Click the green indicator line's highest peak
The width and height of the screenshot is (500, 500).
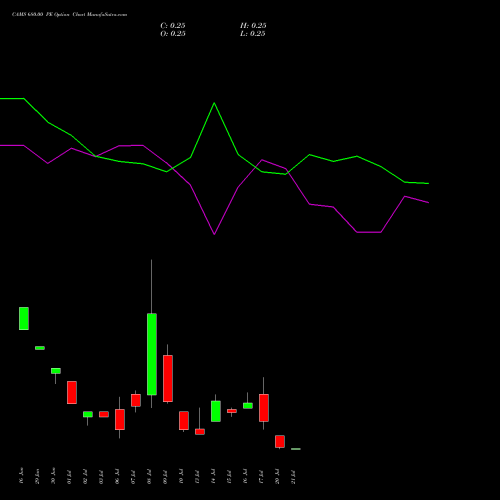[214, 103]
